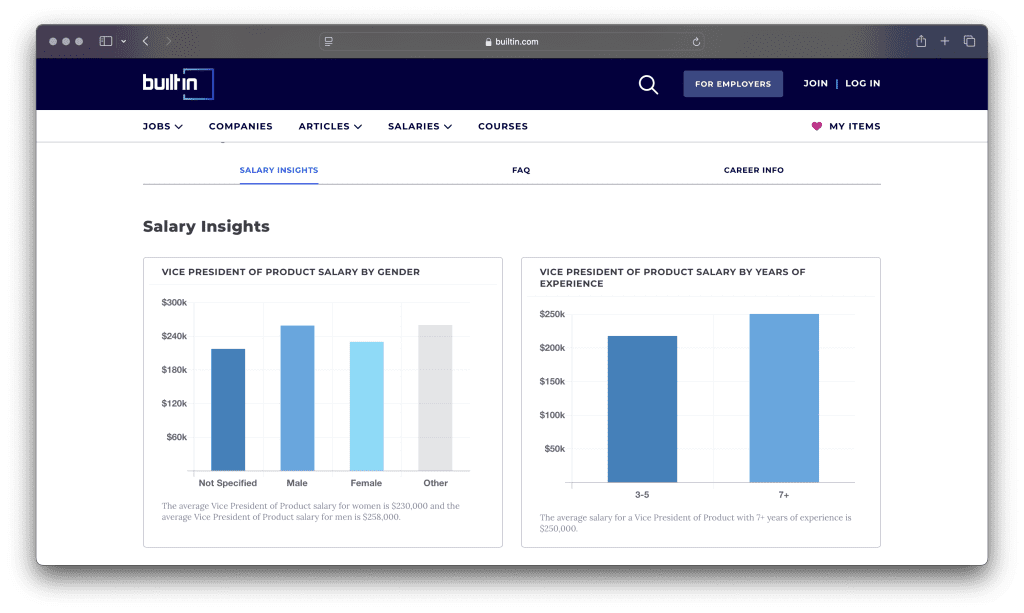Open the Companies navigation link
This screenshot has height=613, width=1024.
click(240, 127)
